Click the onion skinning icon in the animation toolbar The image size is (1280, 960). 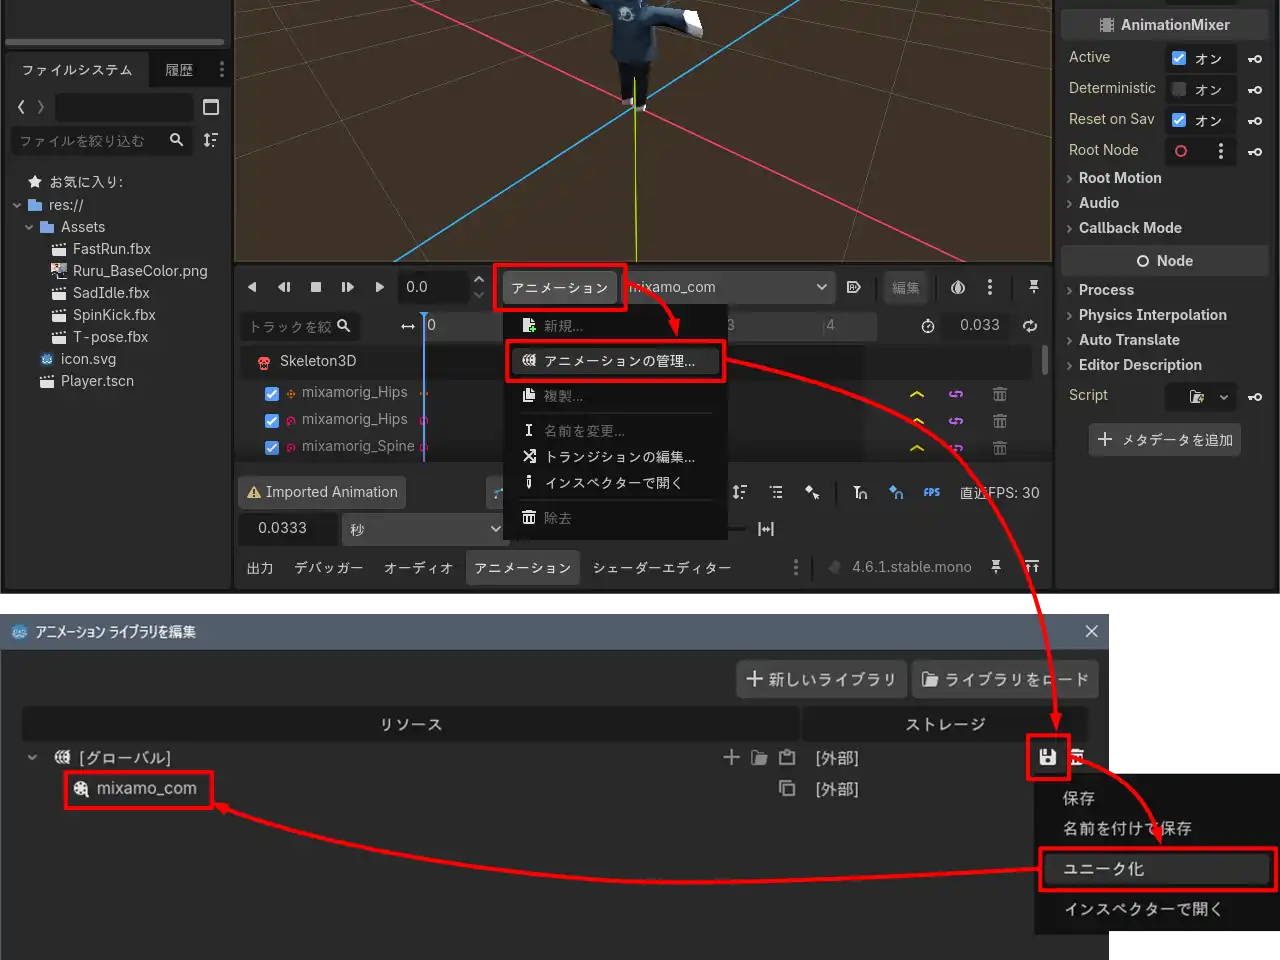pos(957,288)
